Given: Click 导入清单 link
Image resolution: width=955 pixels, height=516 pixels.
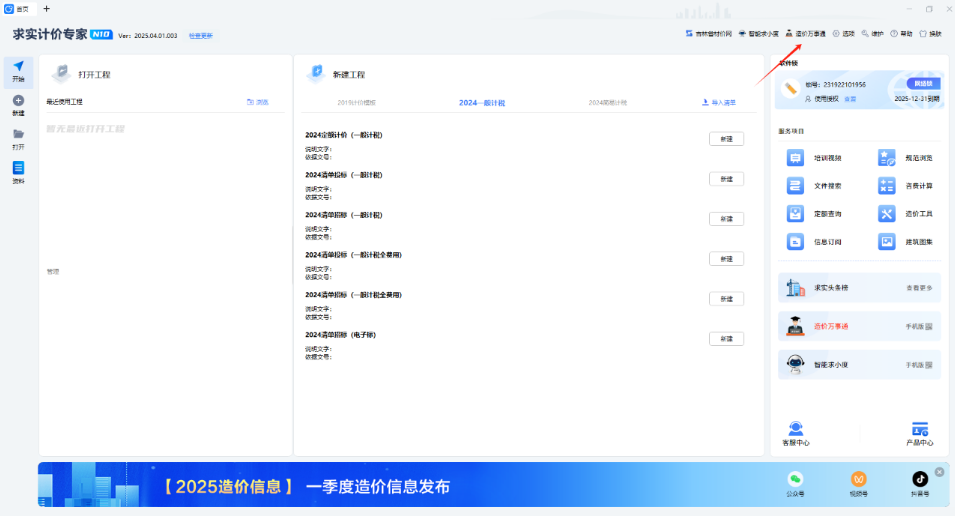Looking at the screenshot, I should pos(719,102).
